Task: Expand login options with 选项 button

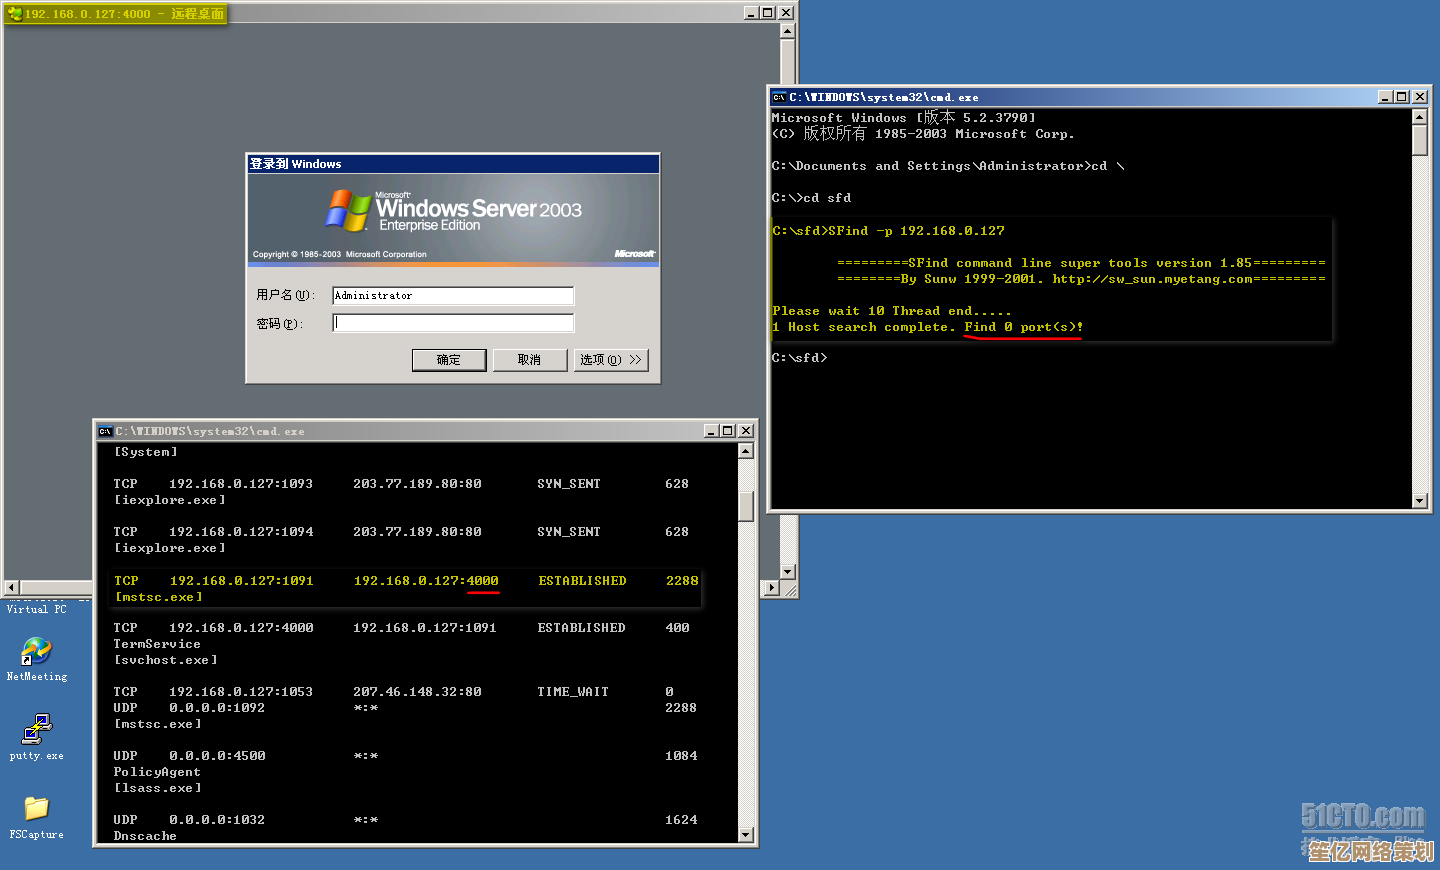Action: pyautogui.click(x=611, y=360)
